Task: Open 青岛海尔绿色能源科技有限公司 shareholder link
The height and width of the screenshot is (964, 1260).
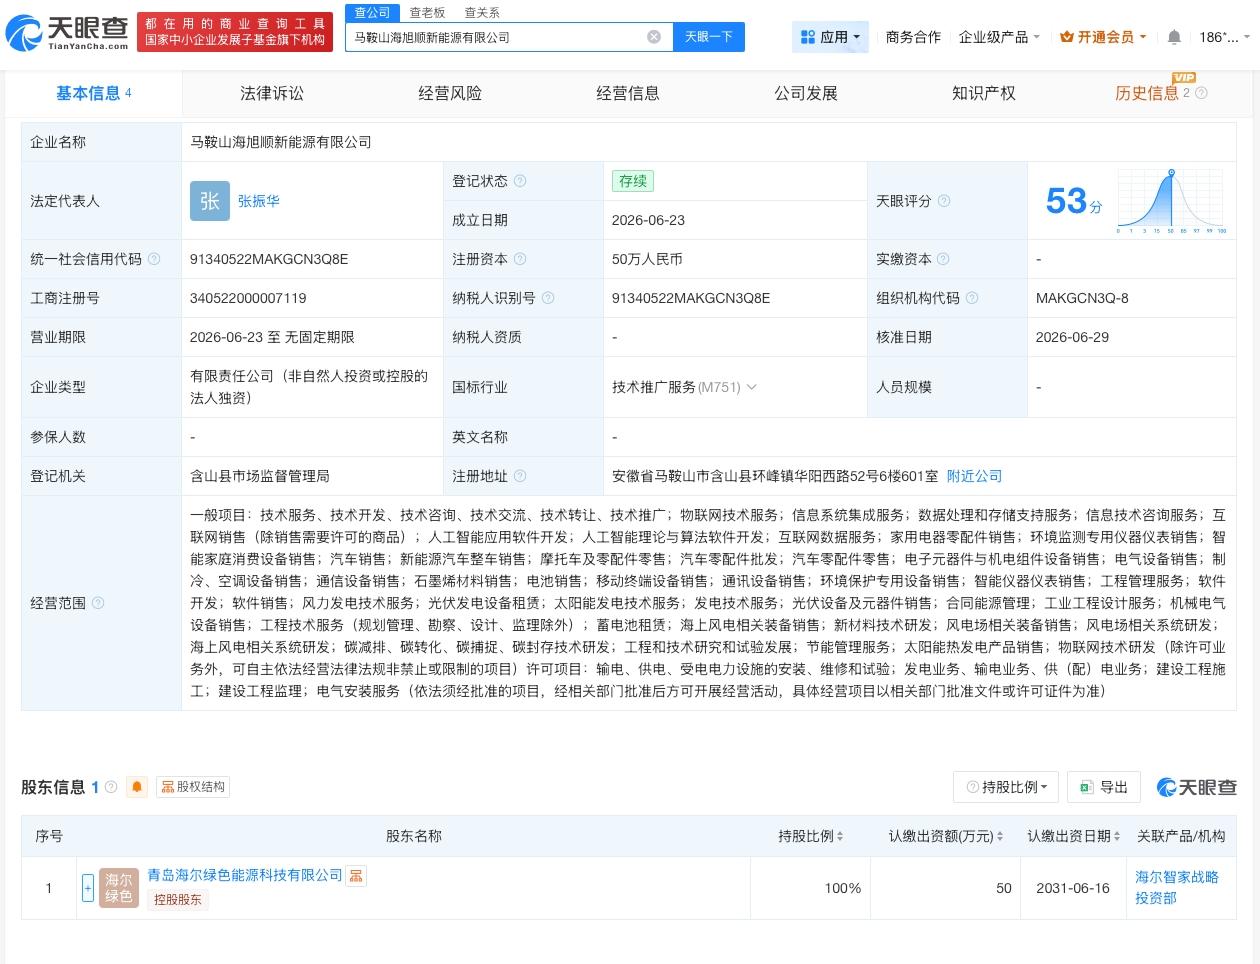Action: [x=245, y=875]
